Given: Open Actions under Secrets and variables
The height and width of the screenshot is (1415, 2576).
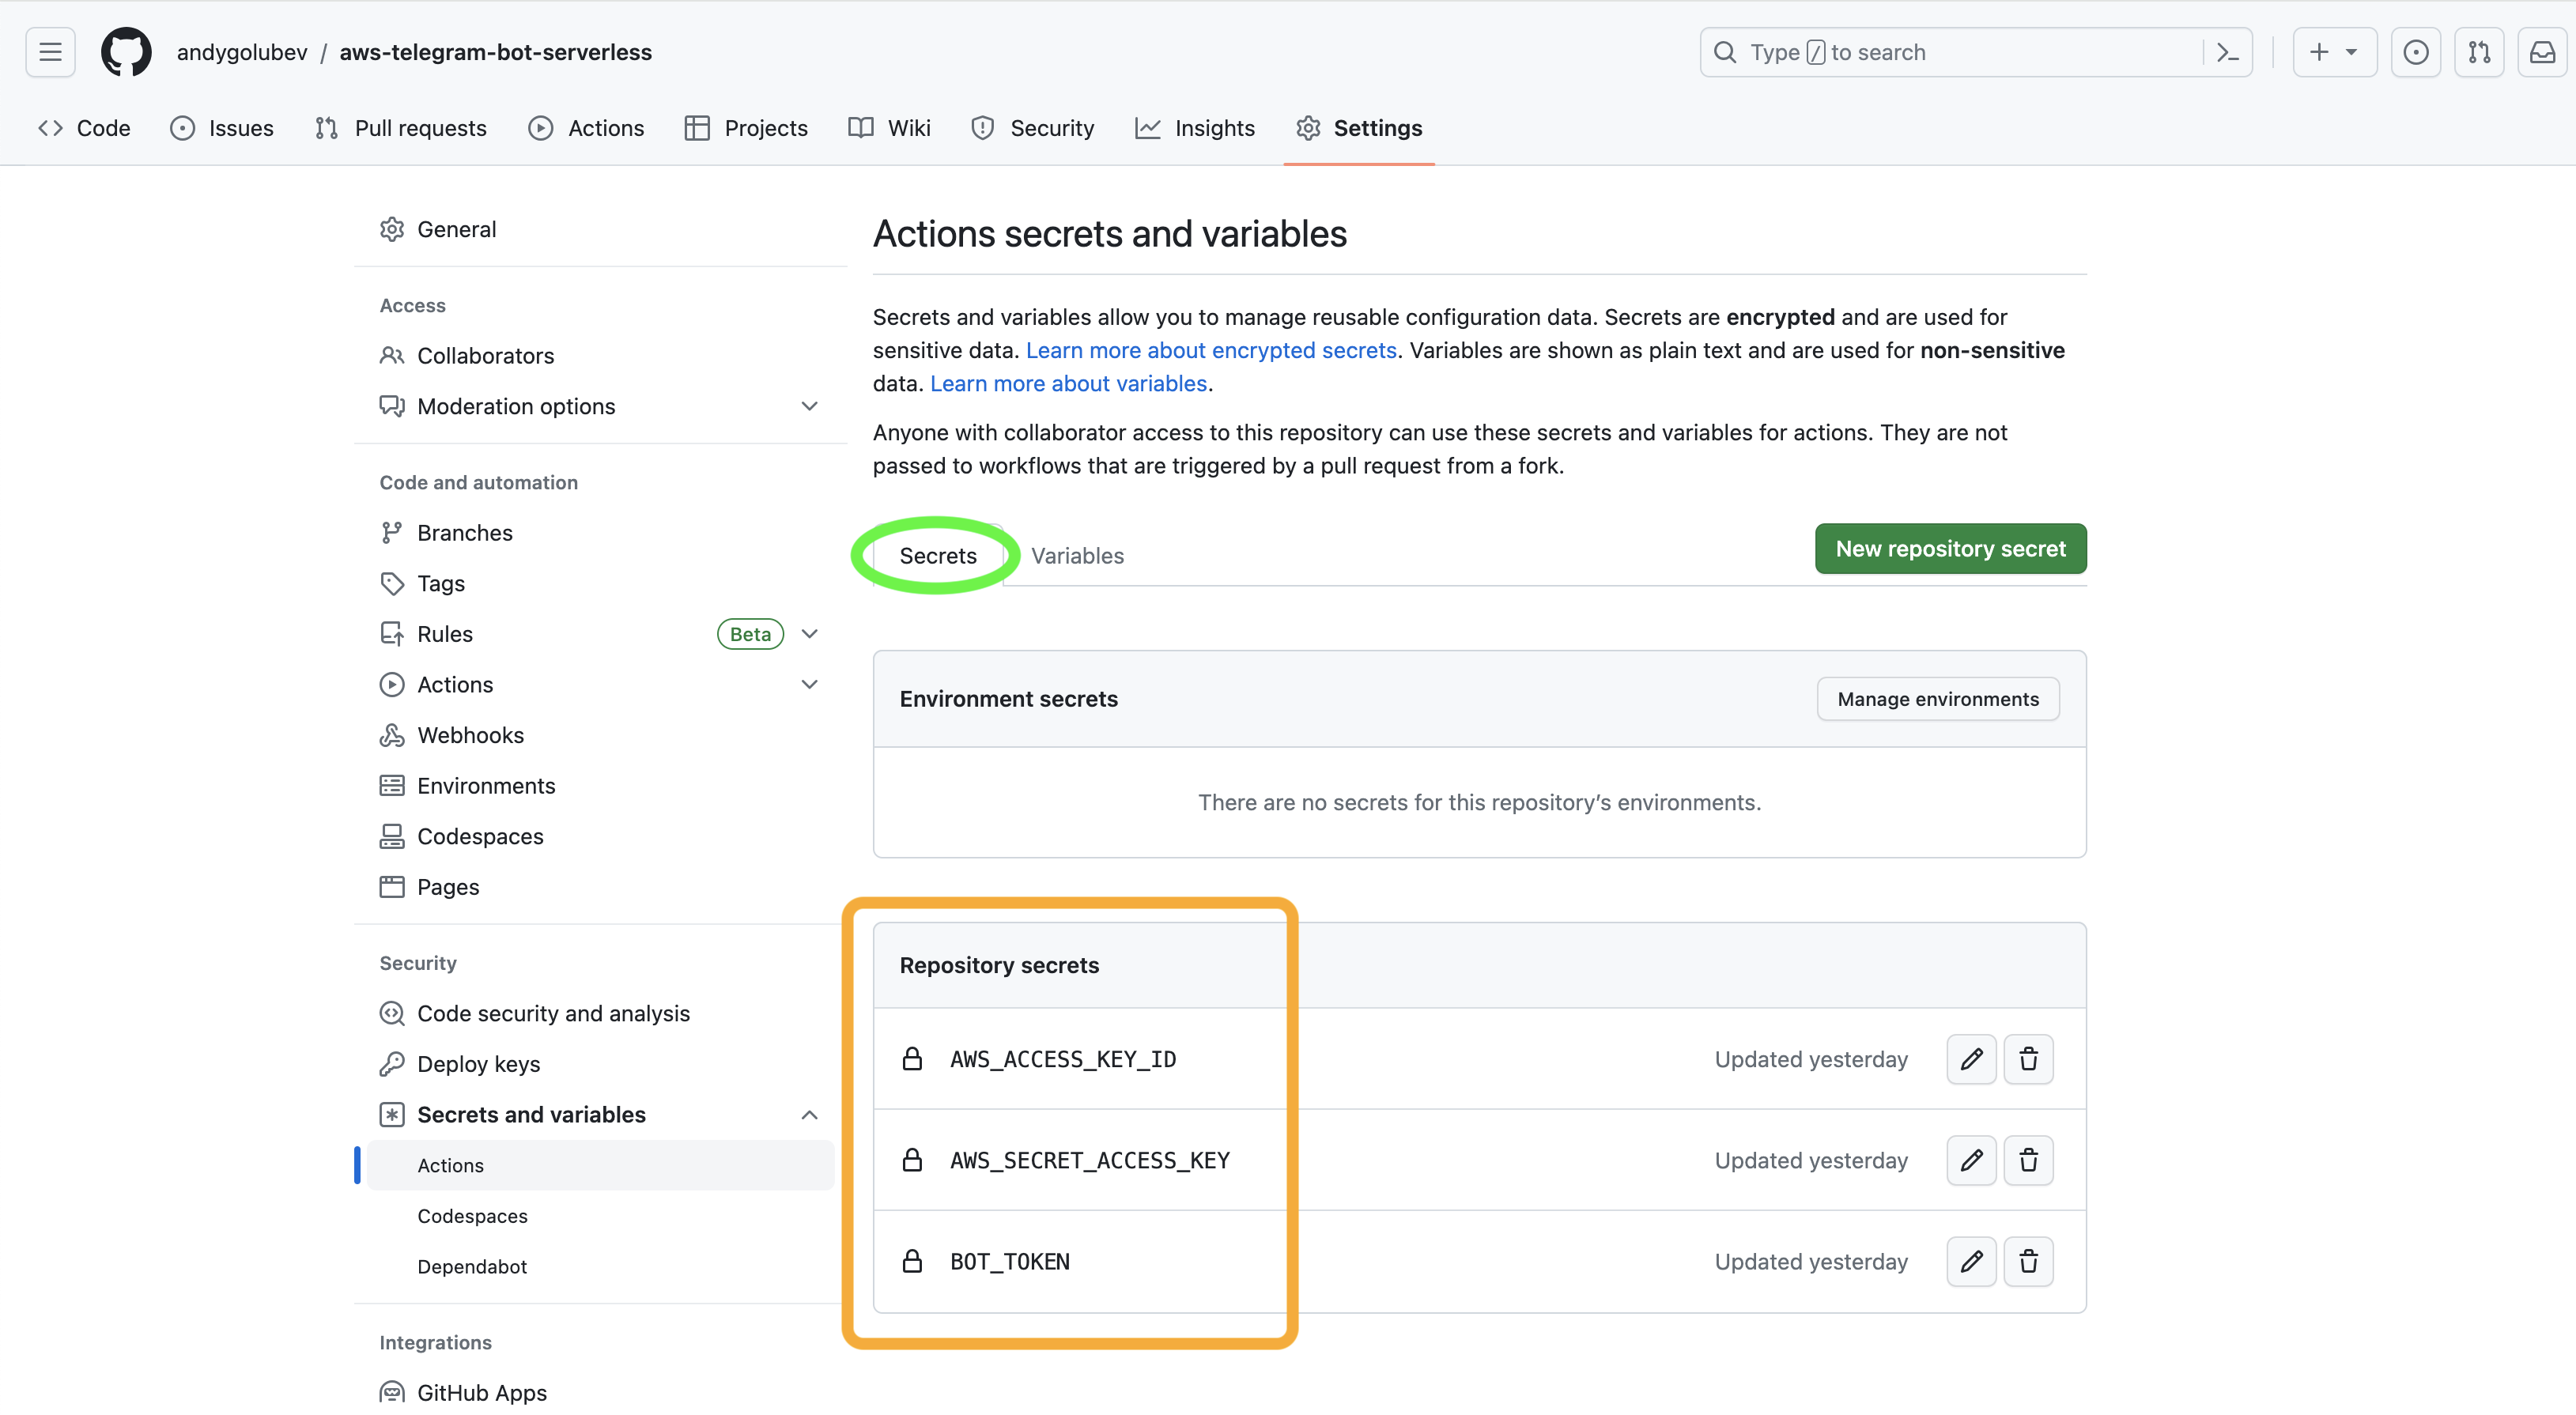Looking at the screenshot, I should point(600,1165).
